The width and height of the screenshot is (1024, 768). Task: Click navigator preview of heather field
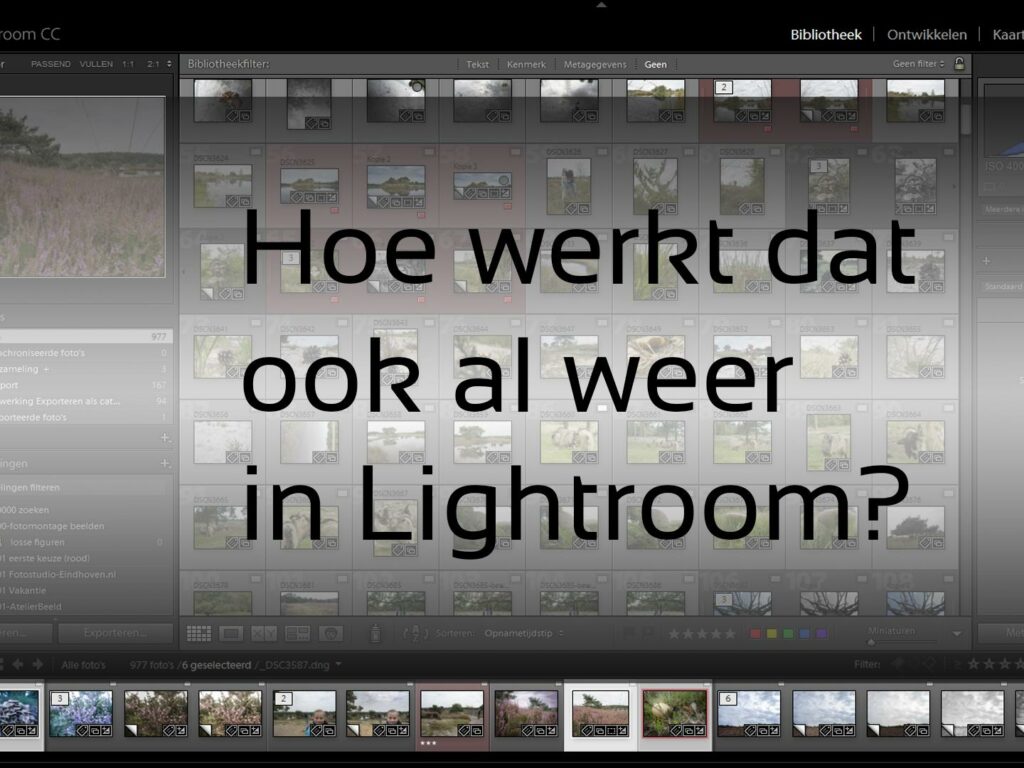[82, 187]
